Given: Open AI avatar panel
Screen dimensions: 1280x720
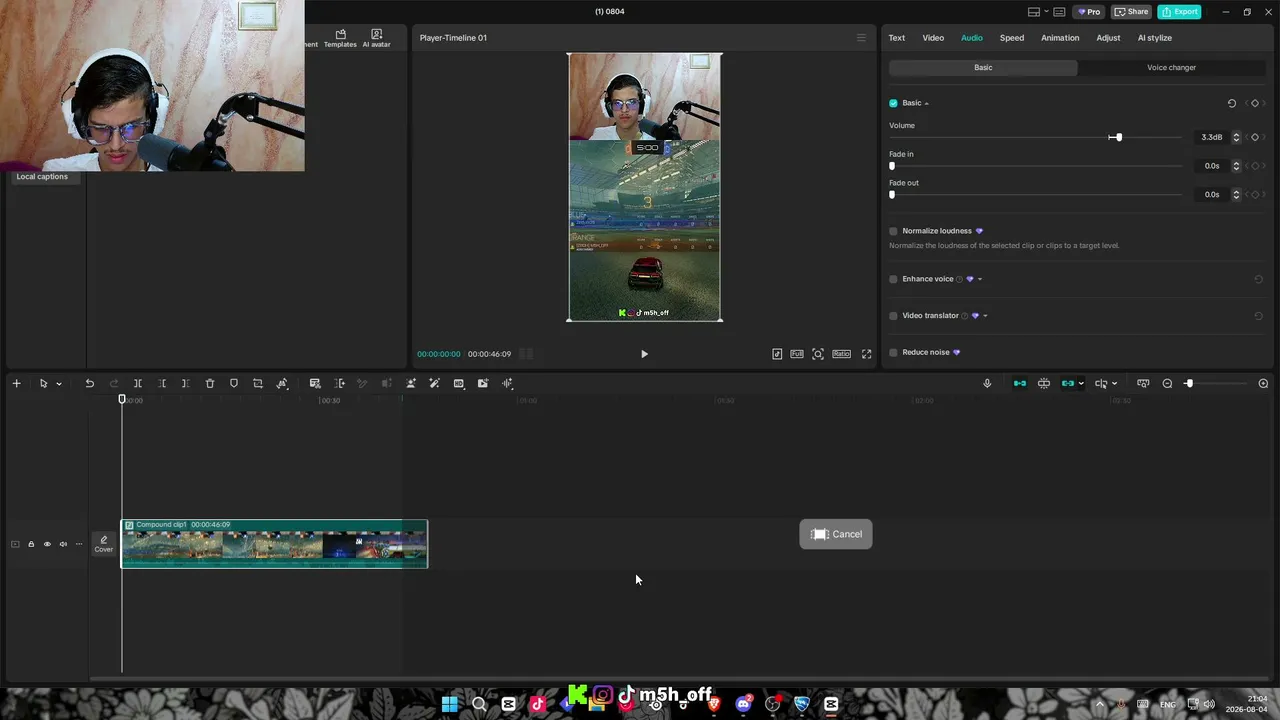Looking at the screenshot, I should pos(376,38).
